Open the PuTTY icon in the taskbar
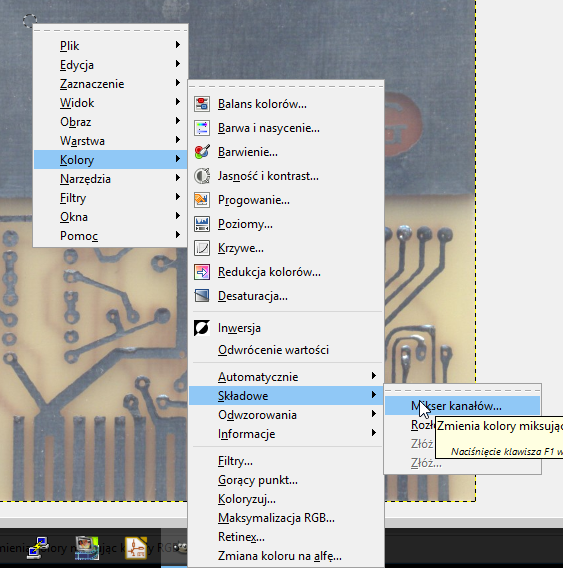Viewport: 563px width, 568px height. click(x=38, y=548)
